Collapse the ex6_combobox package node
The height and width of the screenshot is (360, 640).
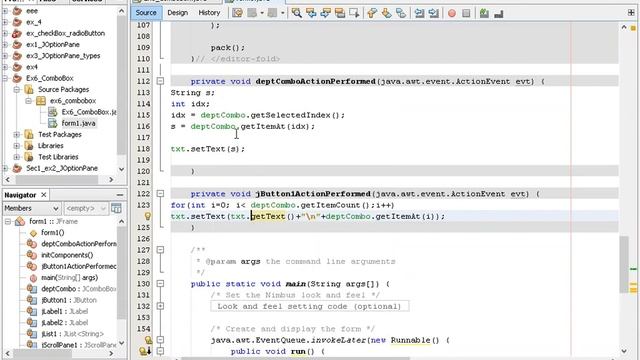pos(29,100)
